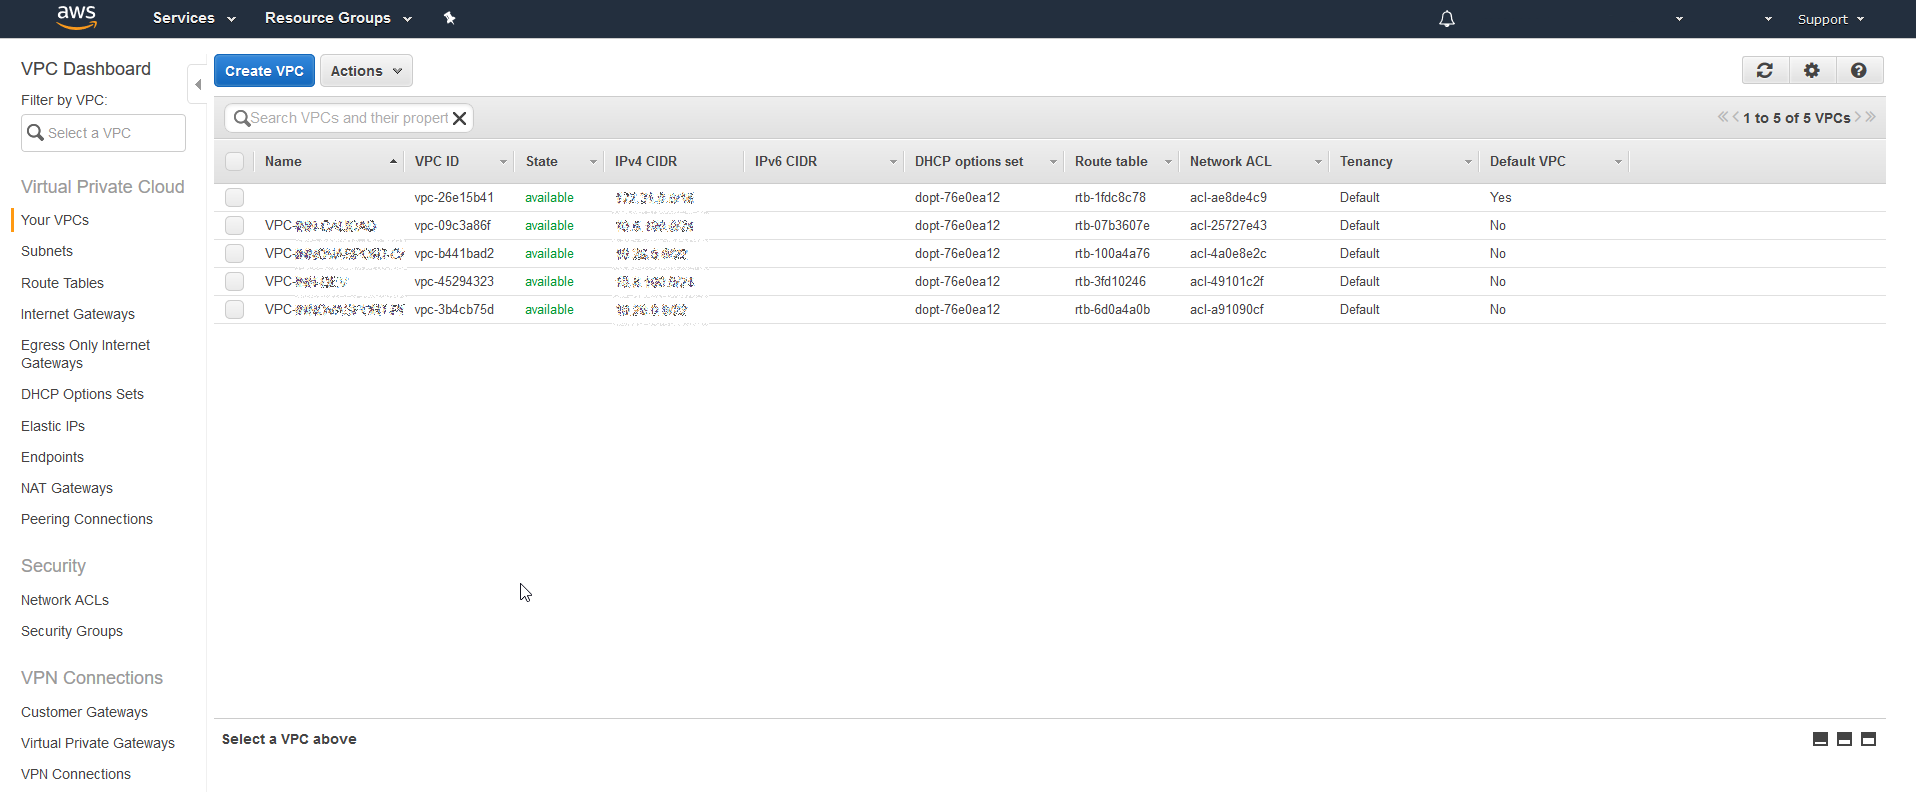Select checkbox for vpc-26e15b41 row
This screenshot has width=1916, height=792.
[235, 198]
